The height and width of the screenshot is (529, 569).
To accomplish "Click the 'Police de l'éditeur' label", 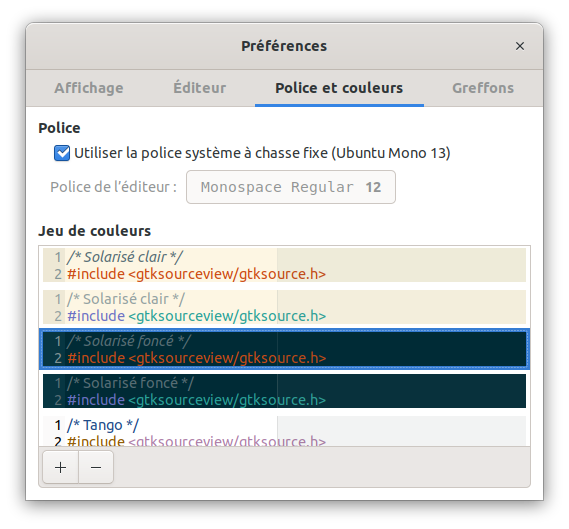I will click(113, 187).
